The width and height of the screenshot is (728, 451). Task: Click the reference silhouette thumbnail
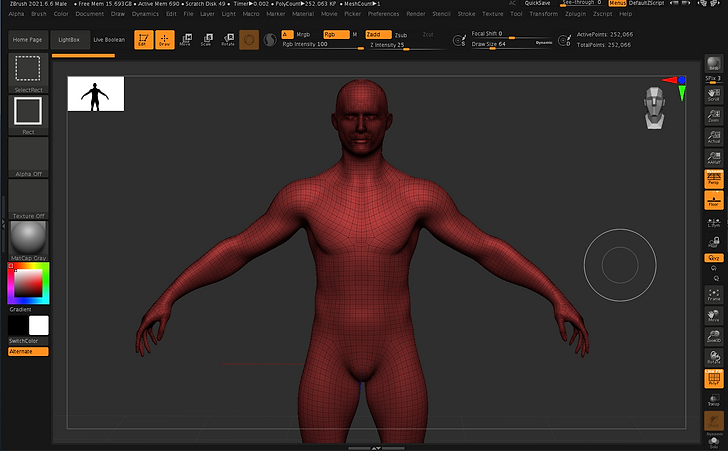pos(96,94)
